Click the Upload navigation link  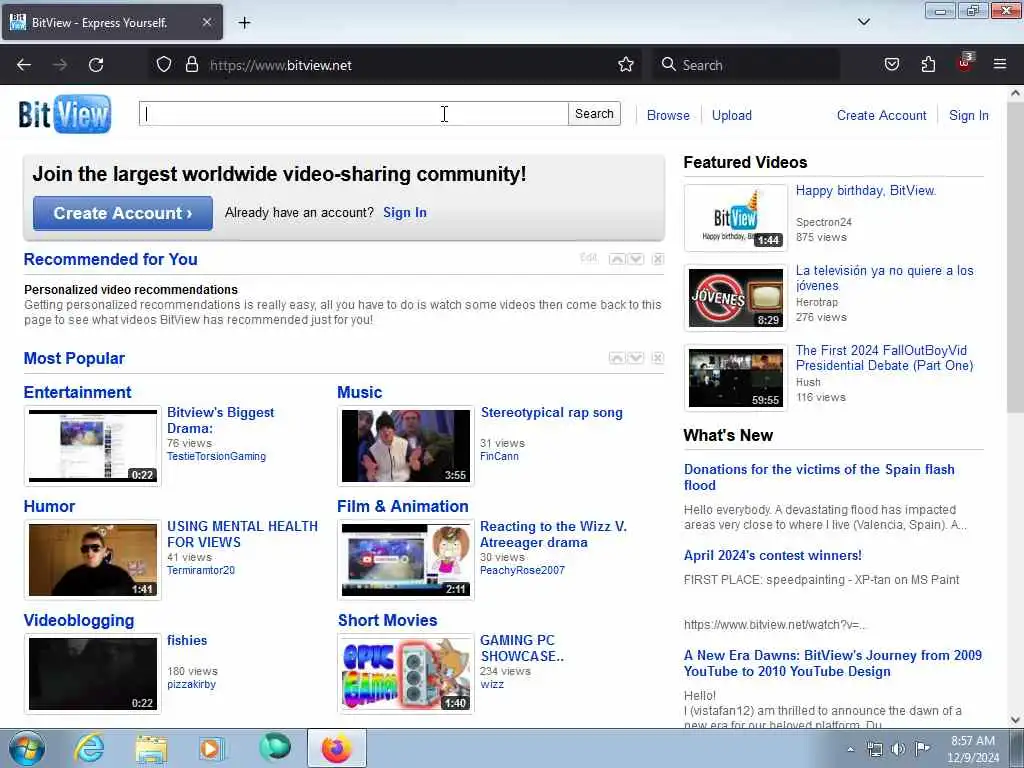point(731,115)
